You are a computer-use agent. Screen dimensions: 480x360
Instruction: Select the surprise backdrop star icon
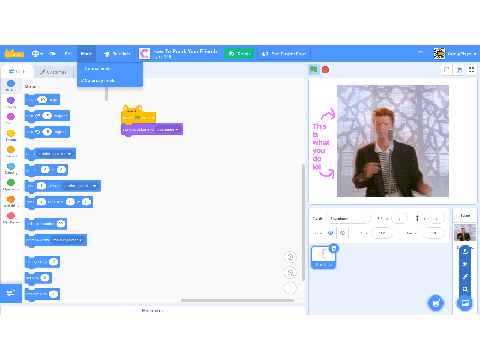[x=465, y=264]
